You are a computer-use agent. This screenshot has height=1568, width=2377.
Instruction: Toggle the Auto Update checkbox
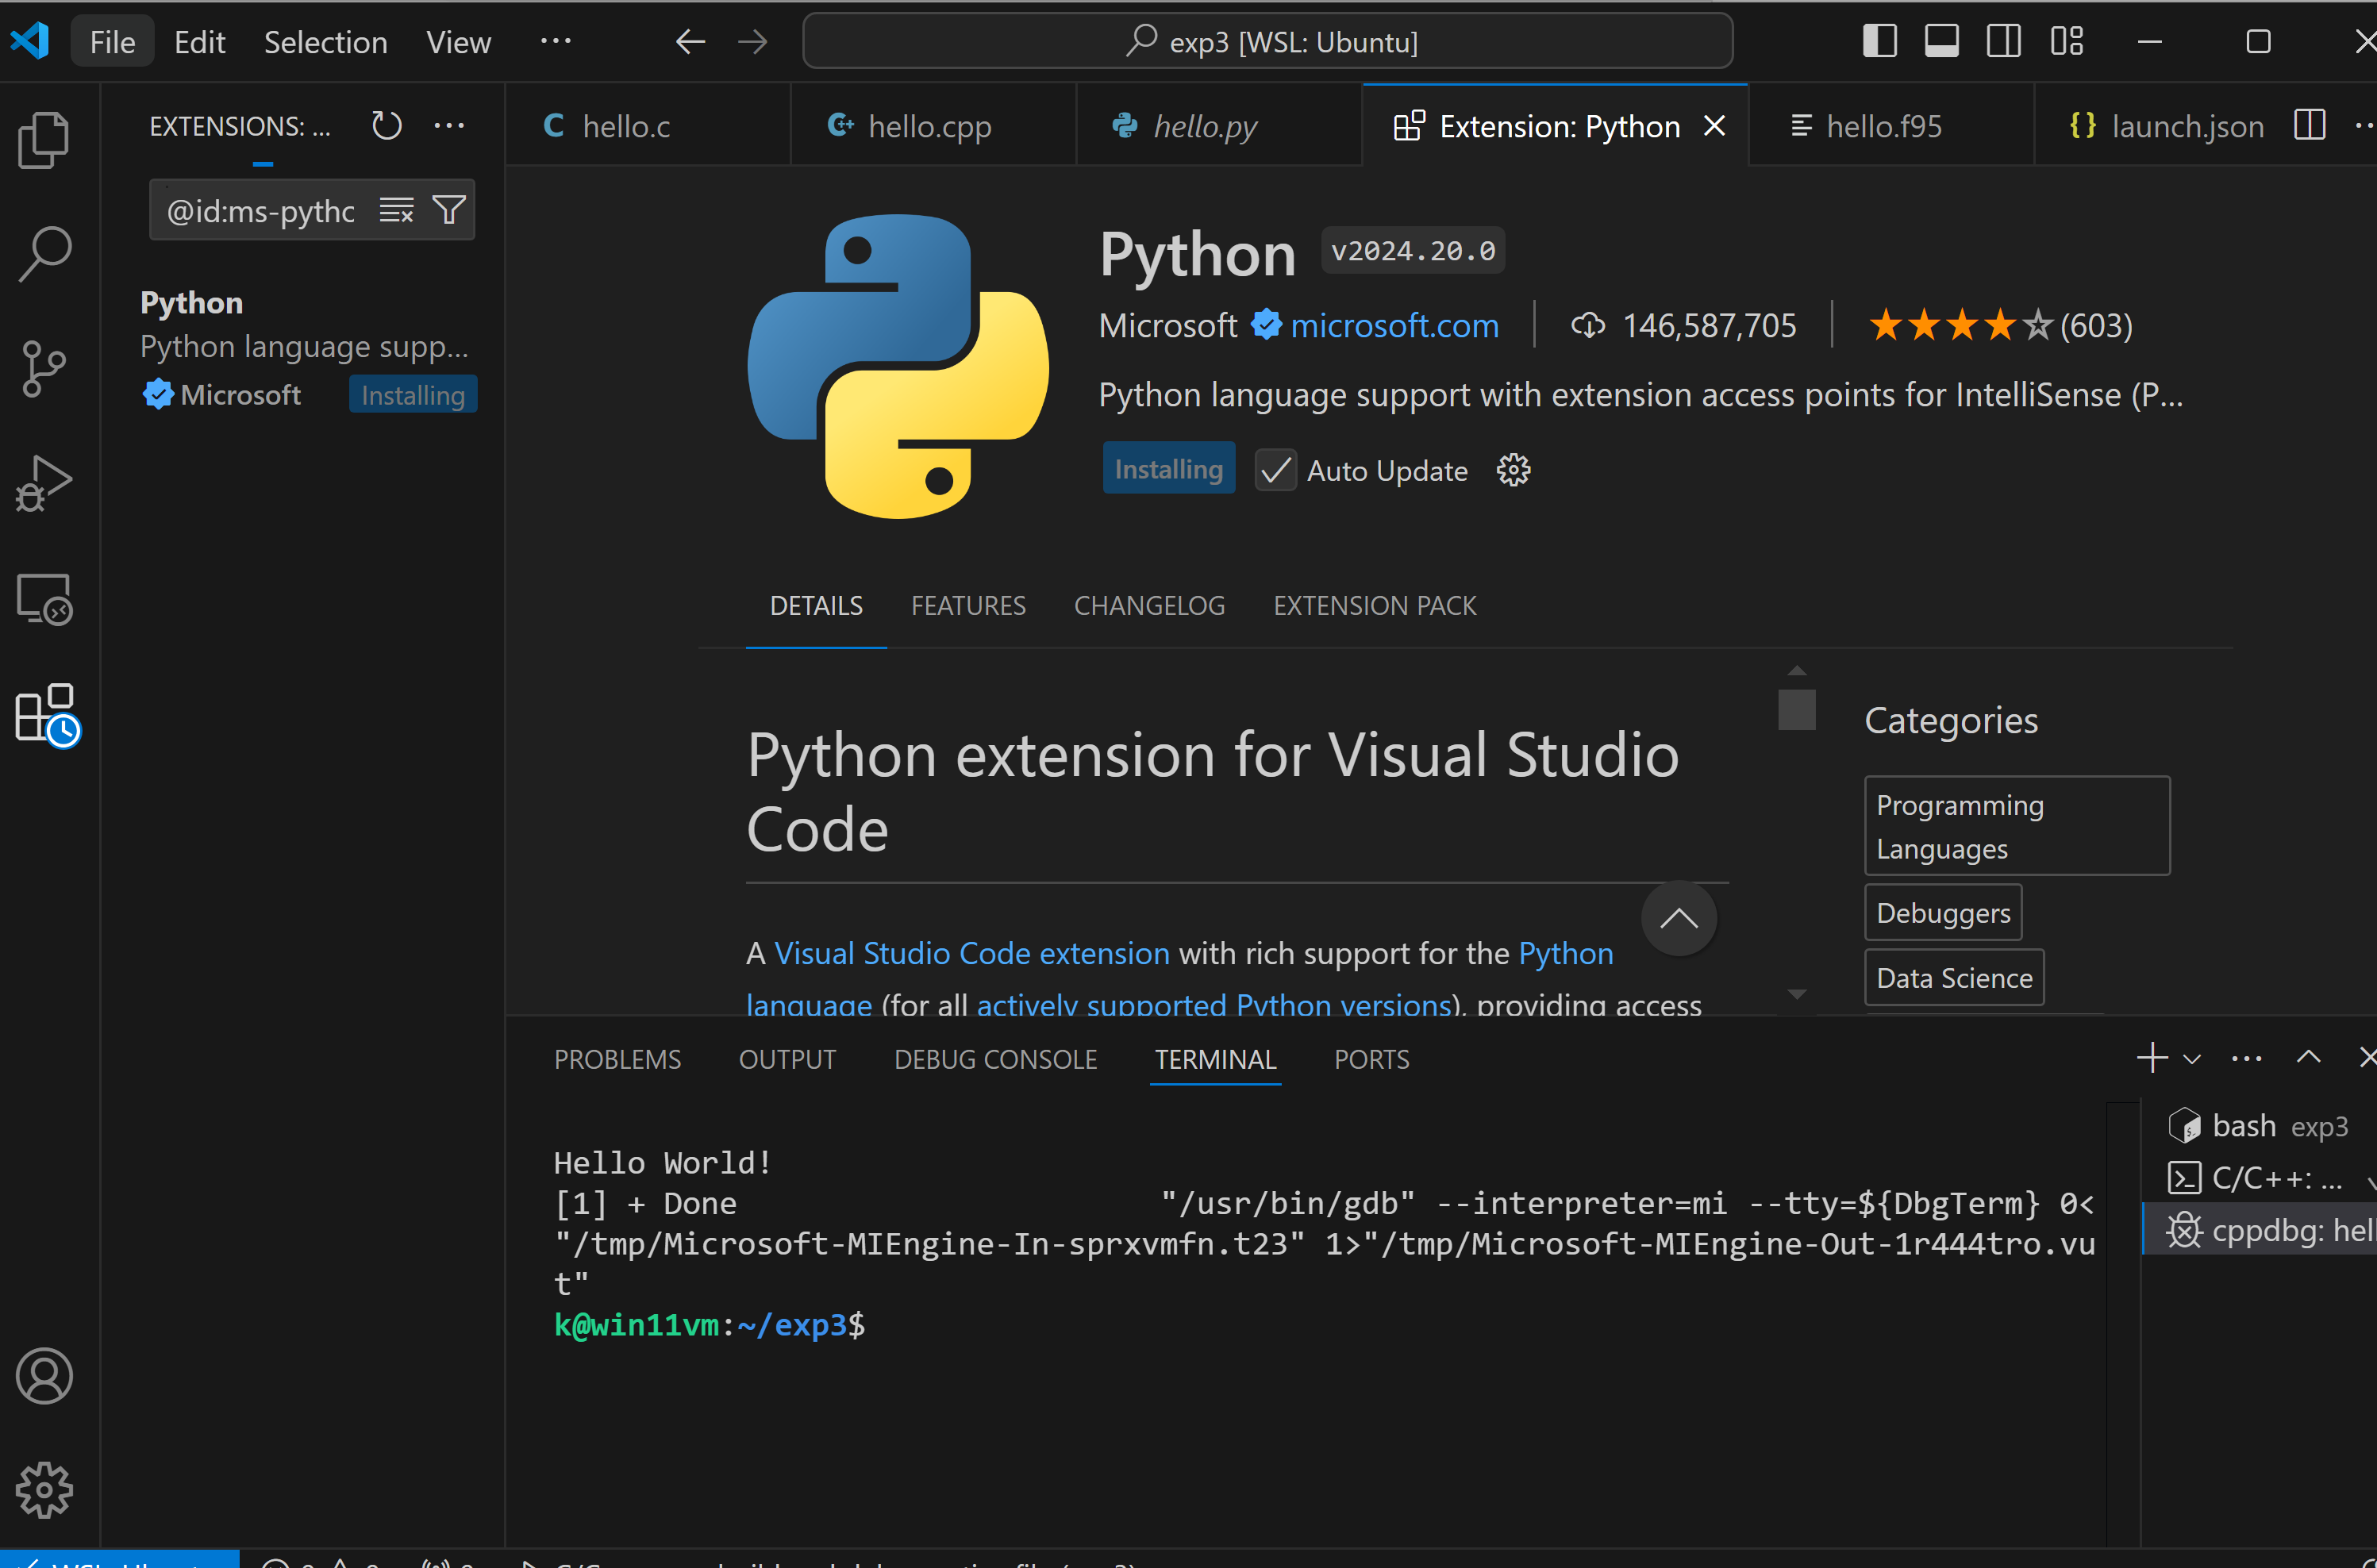1276,470
